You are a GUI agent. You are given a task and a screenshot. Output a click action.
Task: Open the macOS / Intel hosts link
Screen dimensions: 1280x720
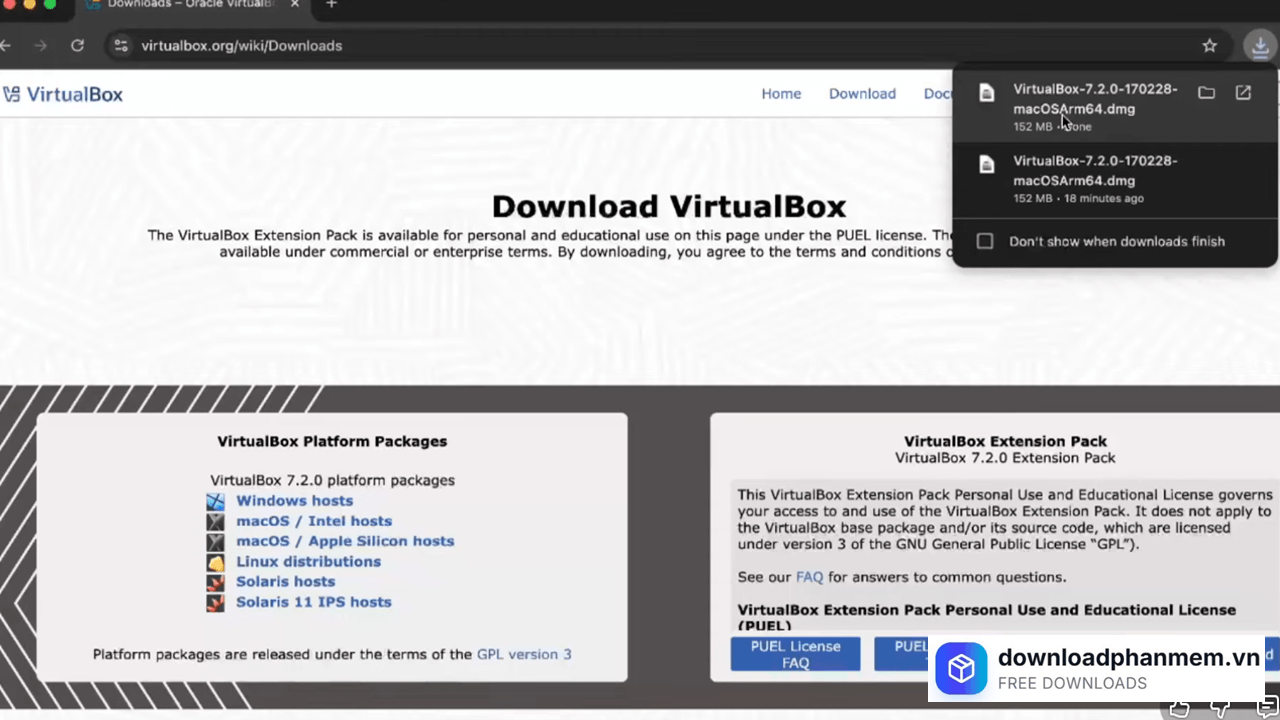tap(313, 521)
